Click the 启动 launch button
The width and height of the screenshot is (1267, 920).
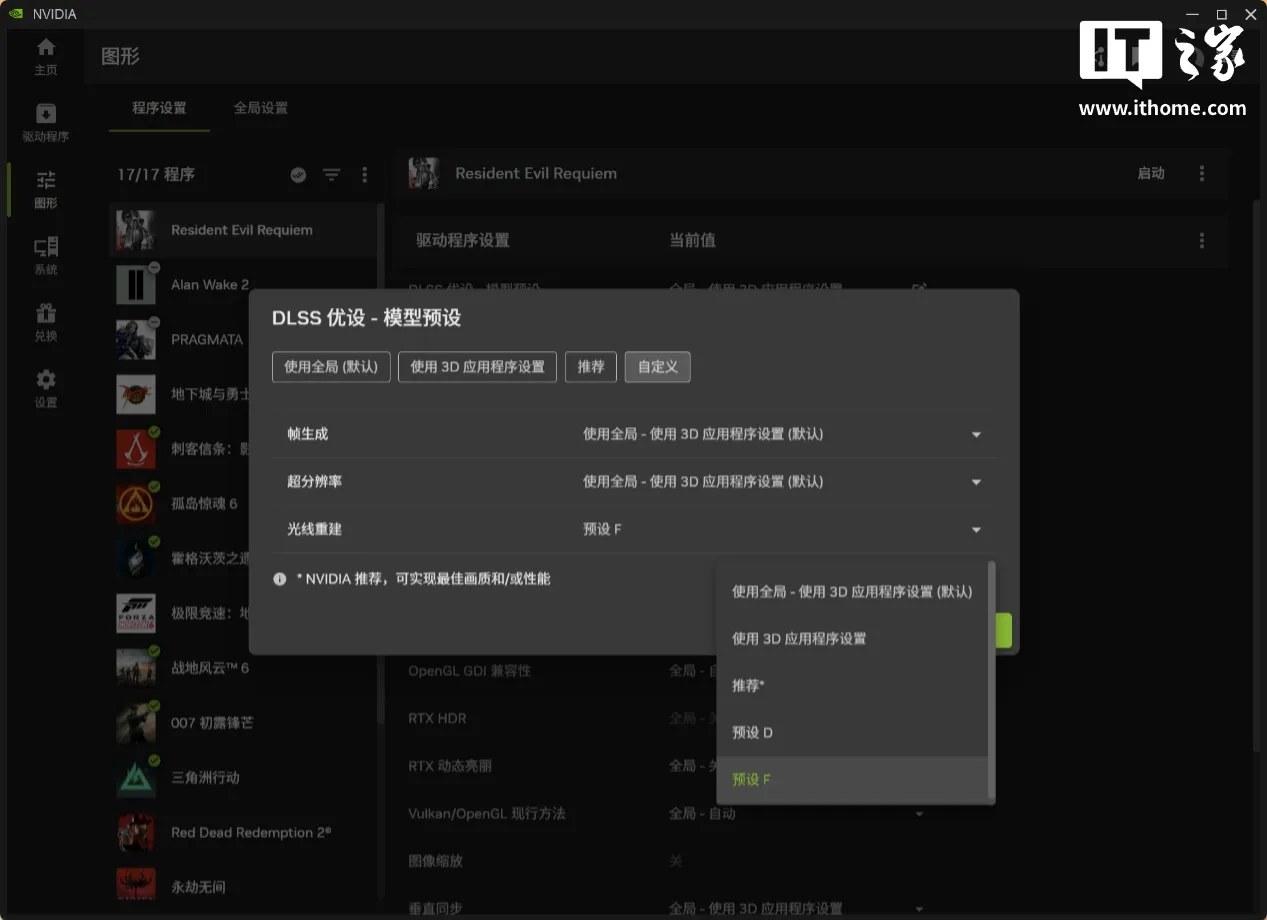click(x=1151, y=173)
